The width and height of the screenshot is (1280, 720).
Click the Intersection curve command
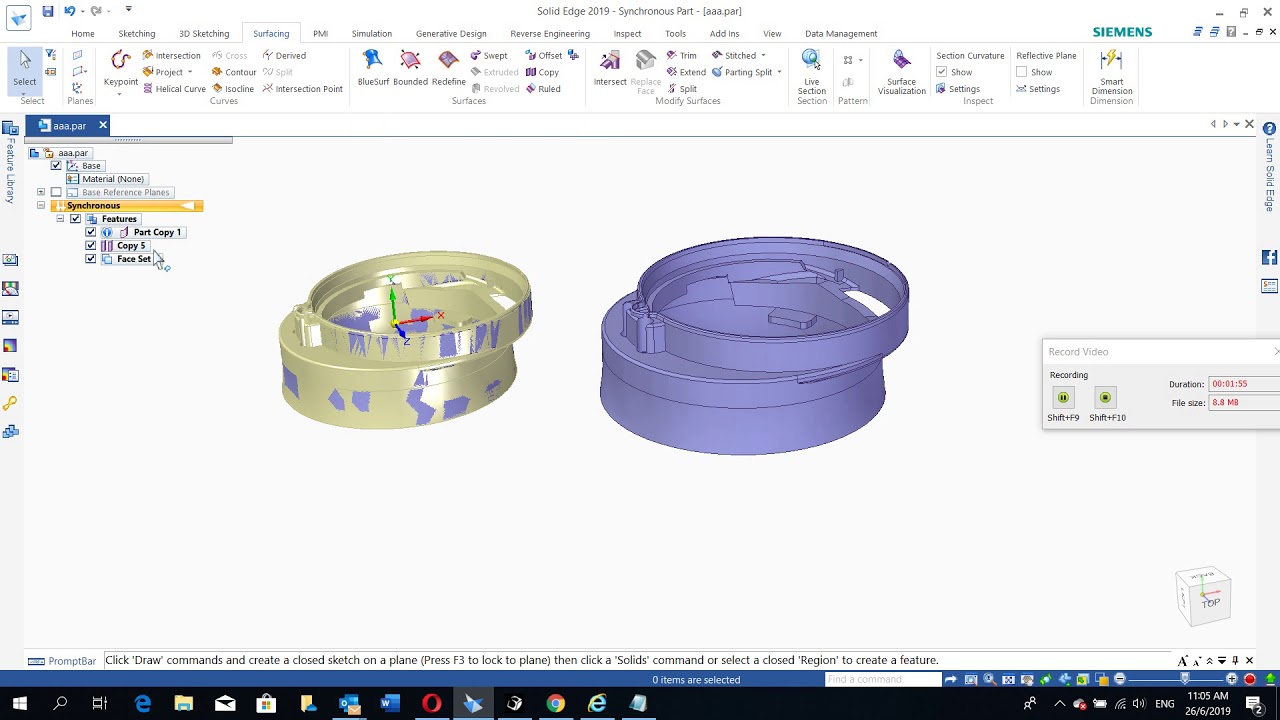171,56
